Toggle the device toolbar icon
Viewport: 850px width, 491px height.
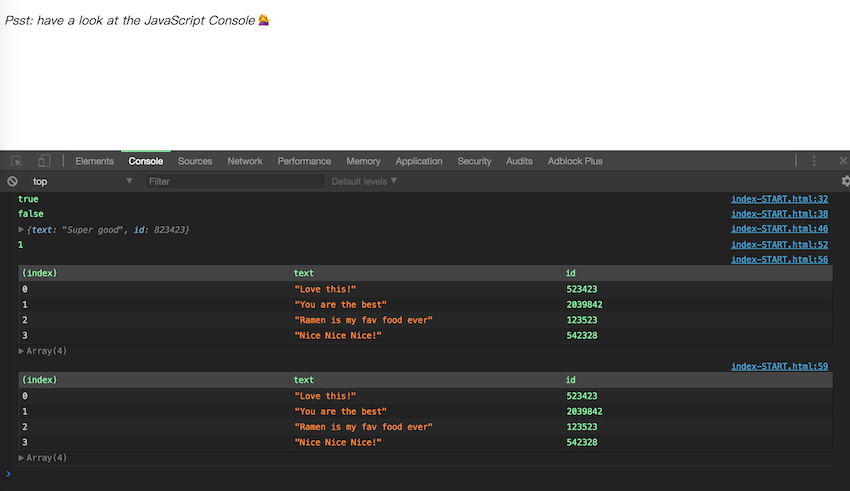(x=44, y=161)
